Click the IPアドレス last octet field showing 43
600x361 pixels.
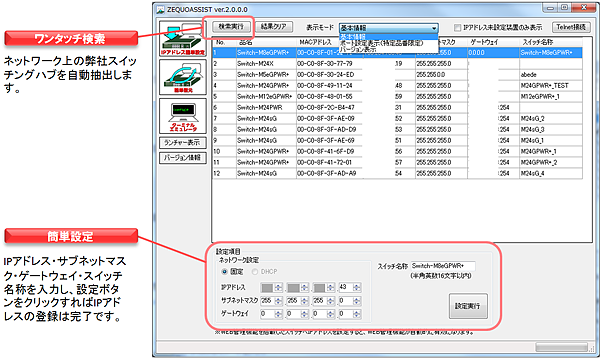pos(345,287)
